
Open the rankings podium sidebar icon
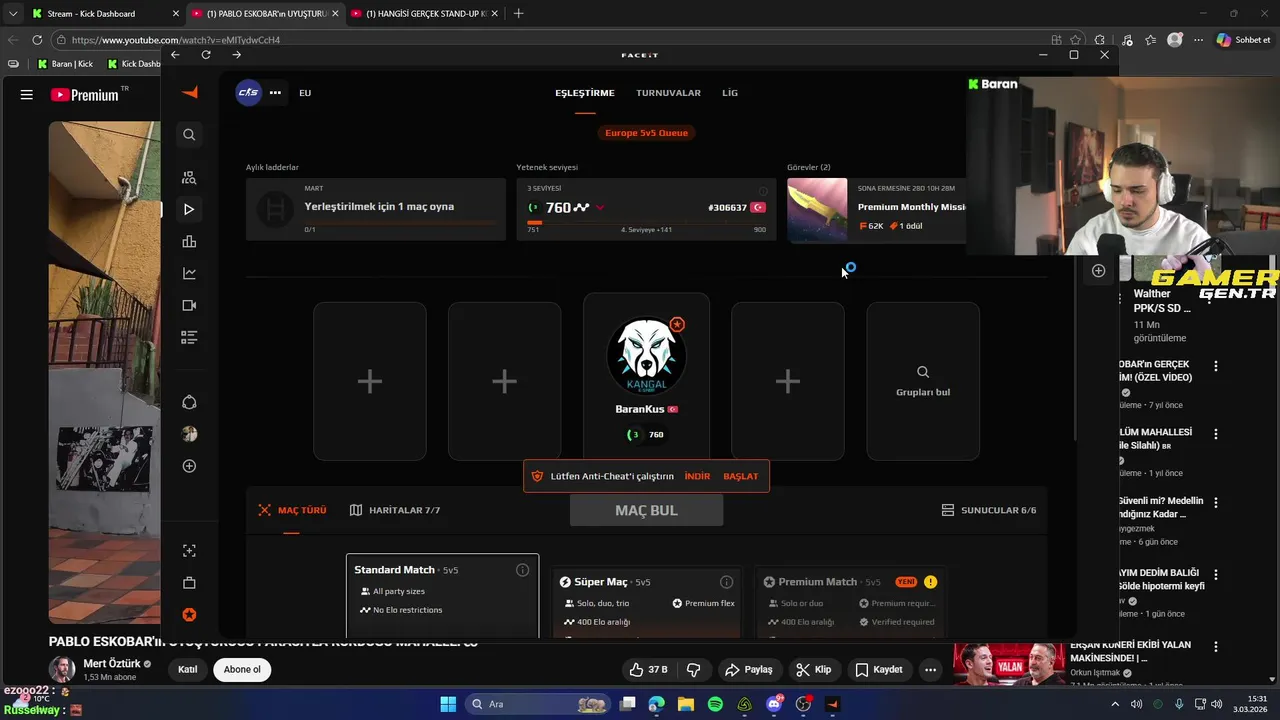(189, 241)
